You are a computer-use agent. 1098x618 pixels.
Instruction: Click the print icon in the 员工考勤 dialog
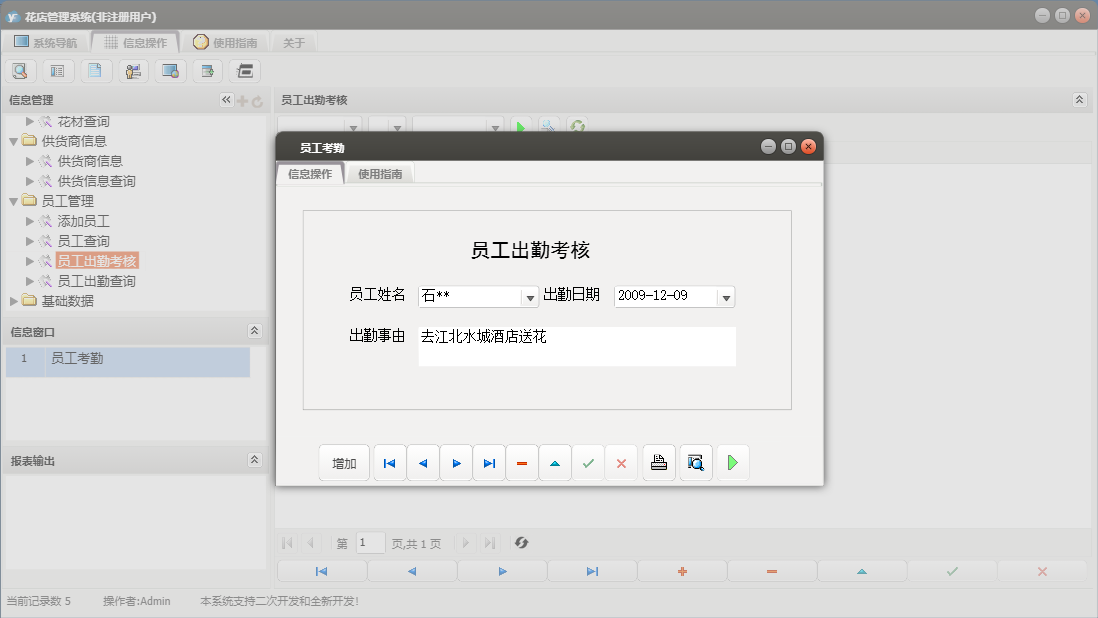pyautogui.click(x=658, y=462)
